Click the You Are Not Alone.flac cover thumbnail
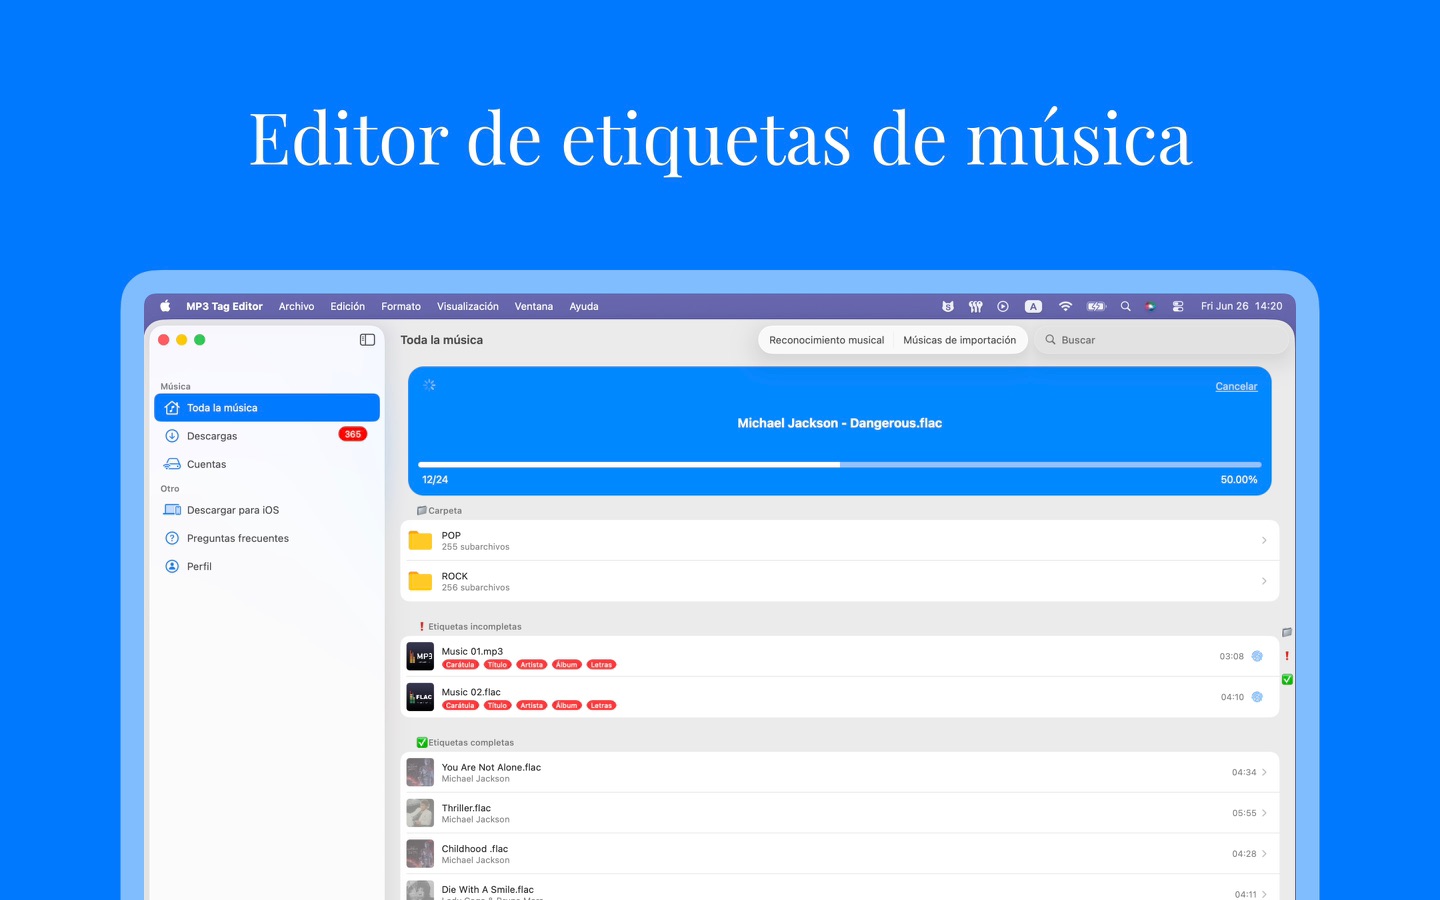 click(x=420, y=772)
